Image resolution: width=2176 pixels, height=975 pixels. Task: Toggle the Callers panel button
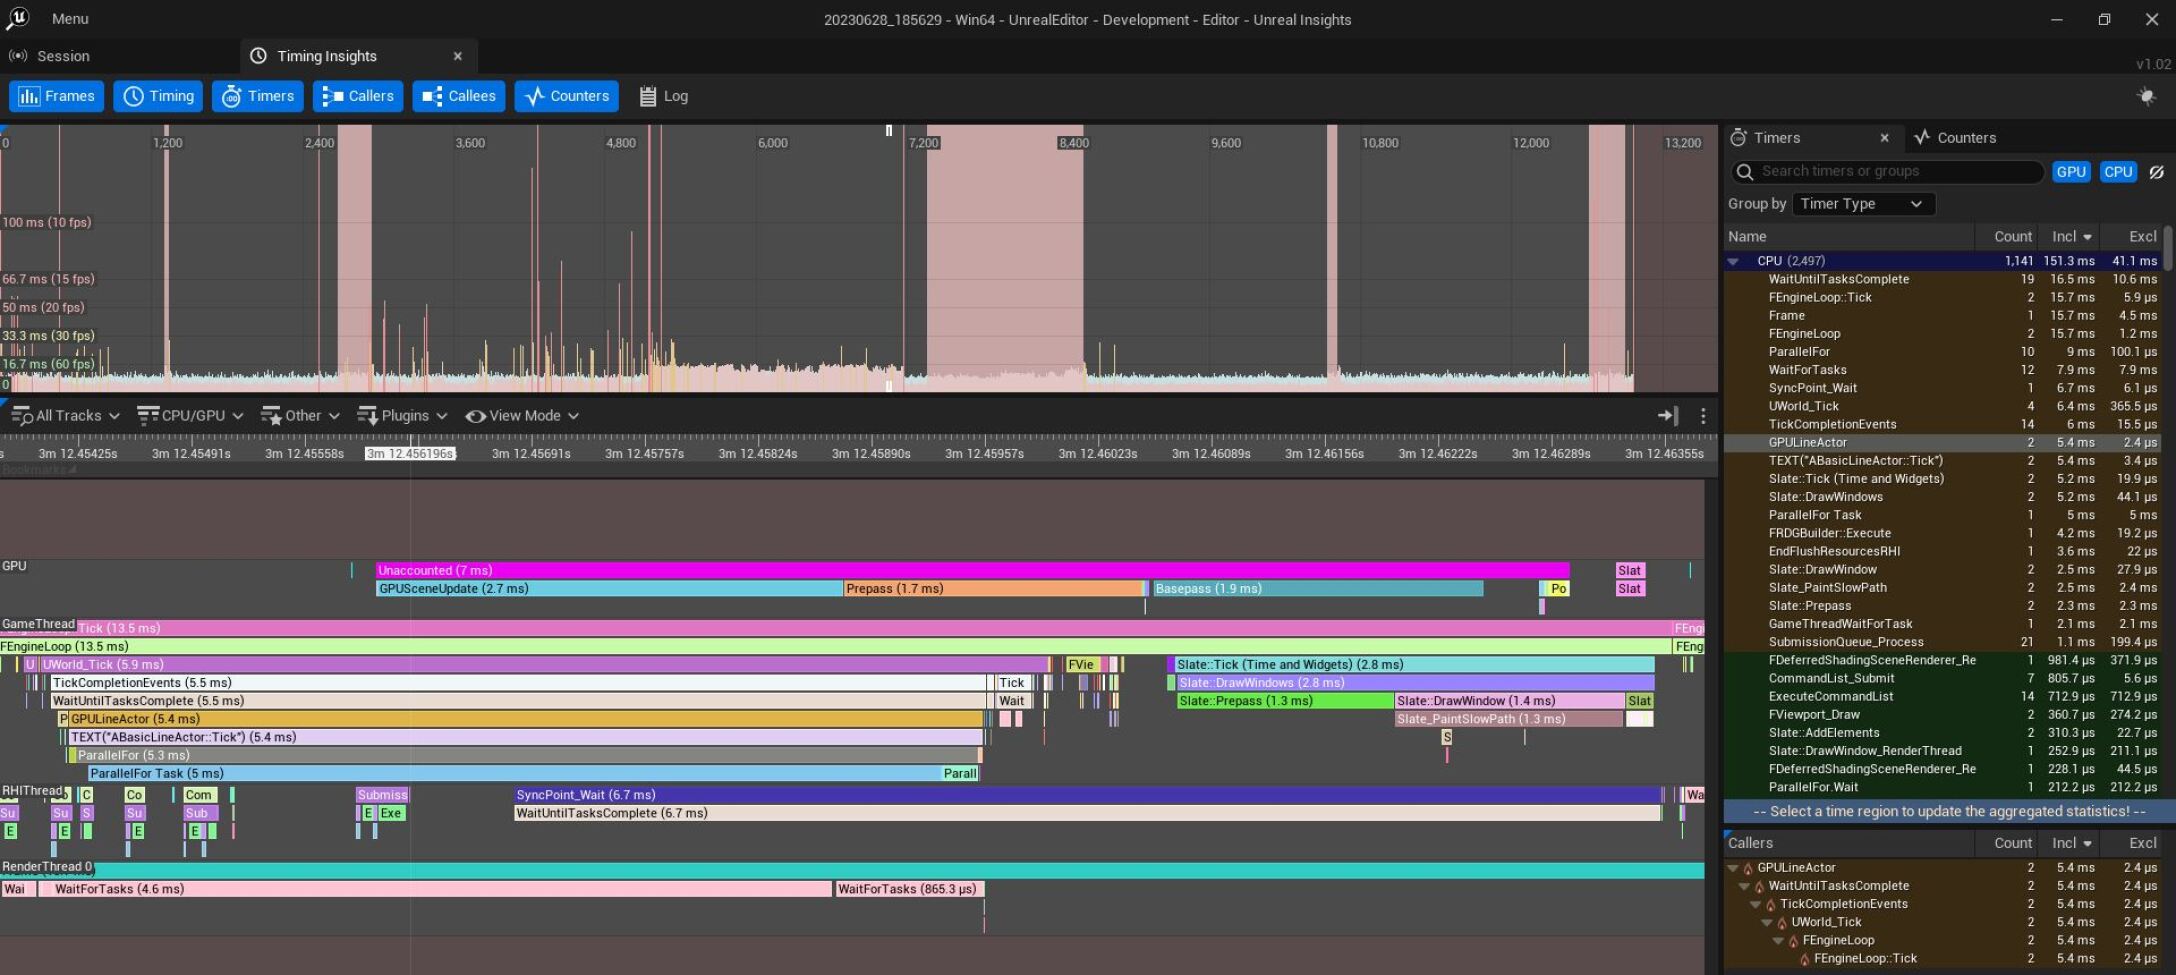(x=358, y=96)
